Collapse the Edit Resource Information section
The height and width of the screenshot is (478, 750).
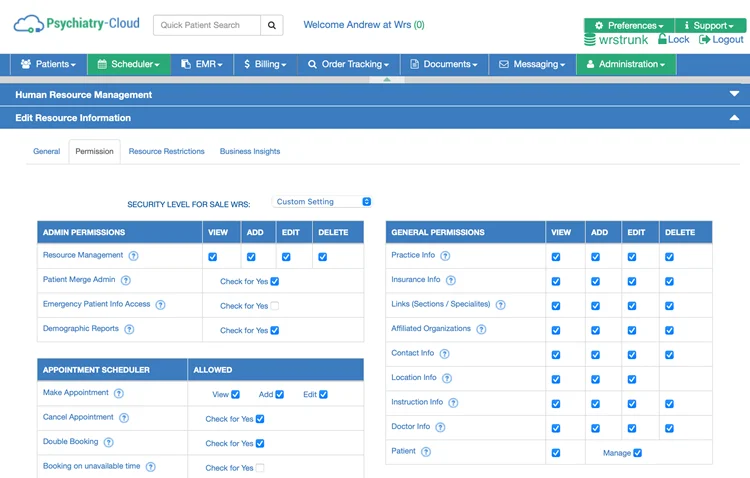click(x=734, y=118)
